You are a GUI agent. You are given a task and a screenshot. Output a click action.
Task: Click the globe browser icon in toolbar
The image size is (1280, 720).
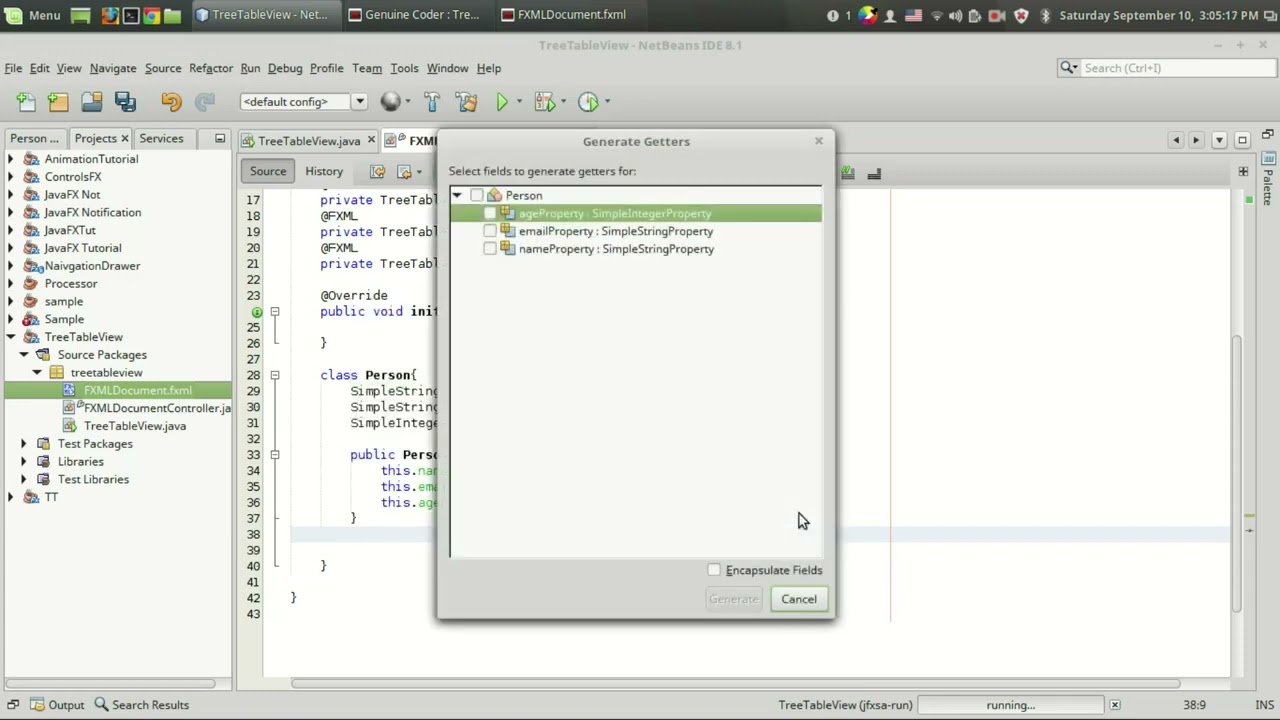(390, 101)
